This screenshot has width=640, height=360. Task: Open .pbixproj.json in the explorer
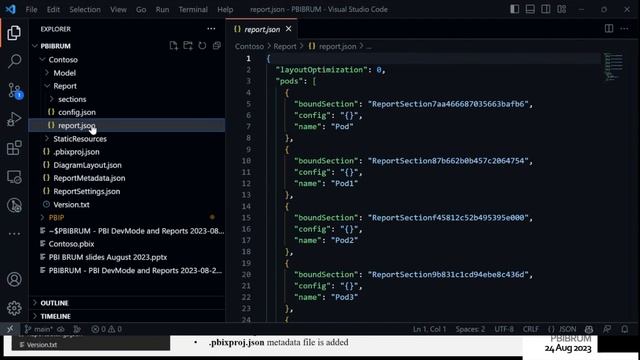[76, 152]
